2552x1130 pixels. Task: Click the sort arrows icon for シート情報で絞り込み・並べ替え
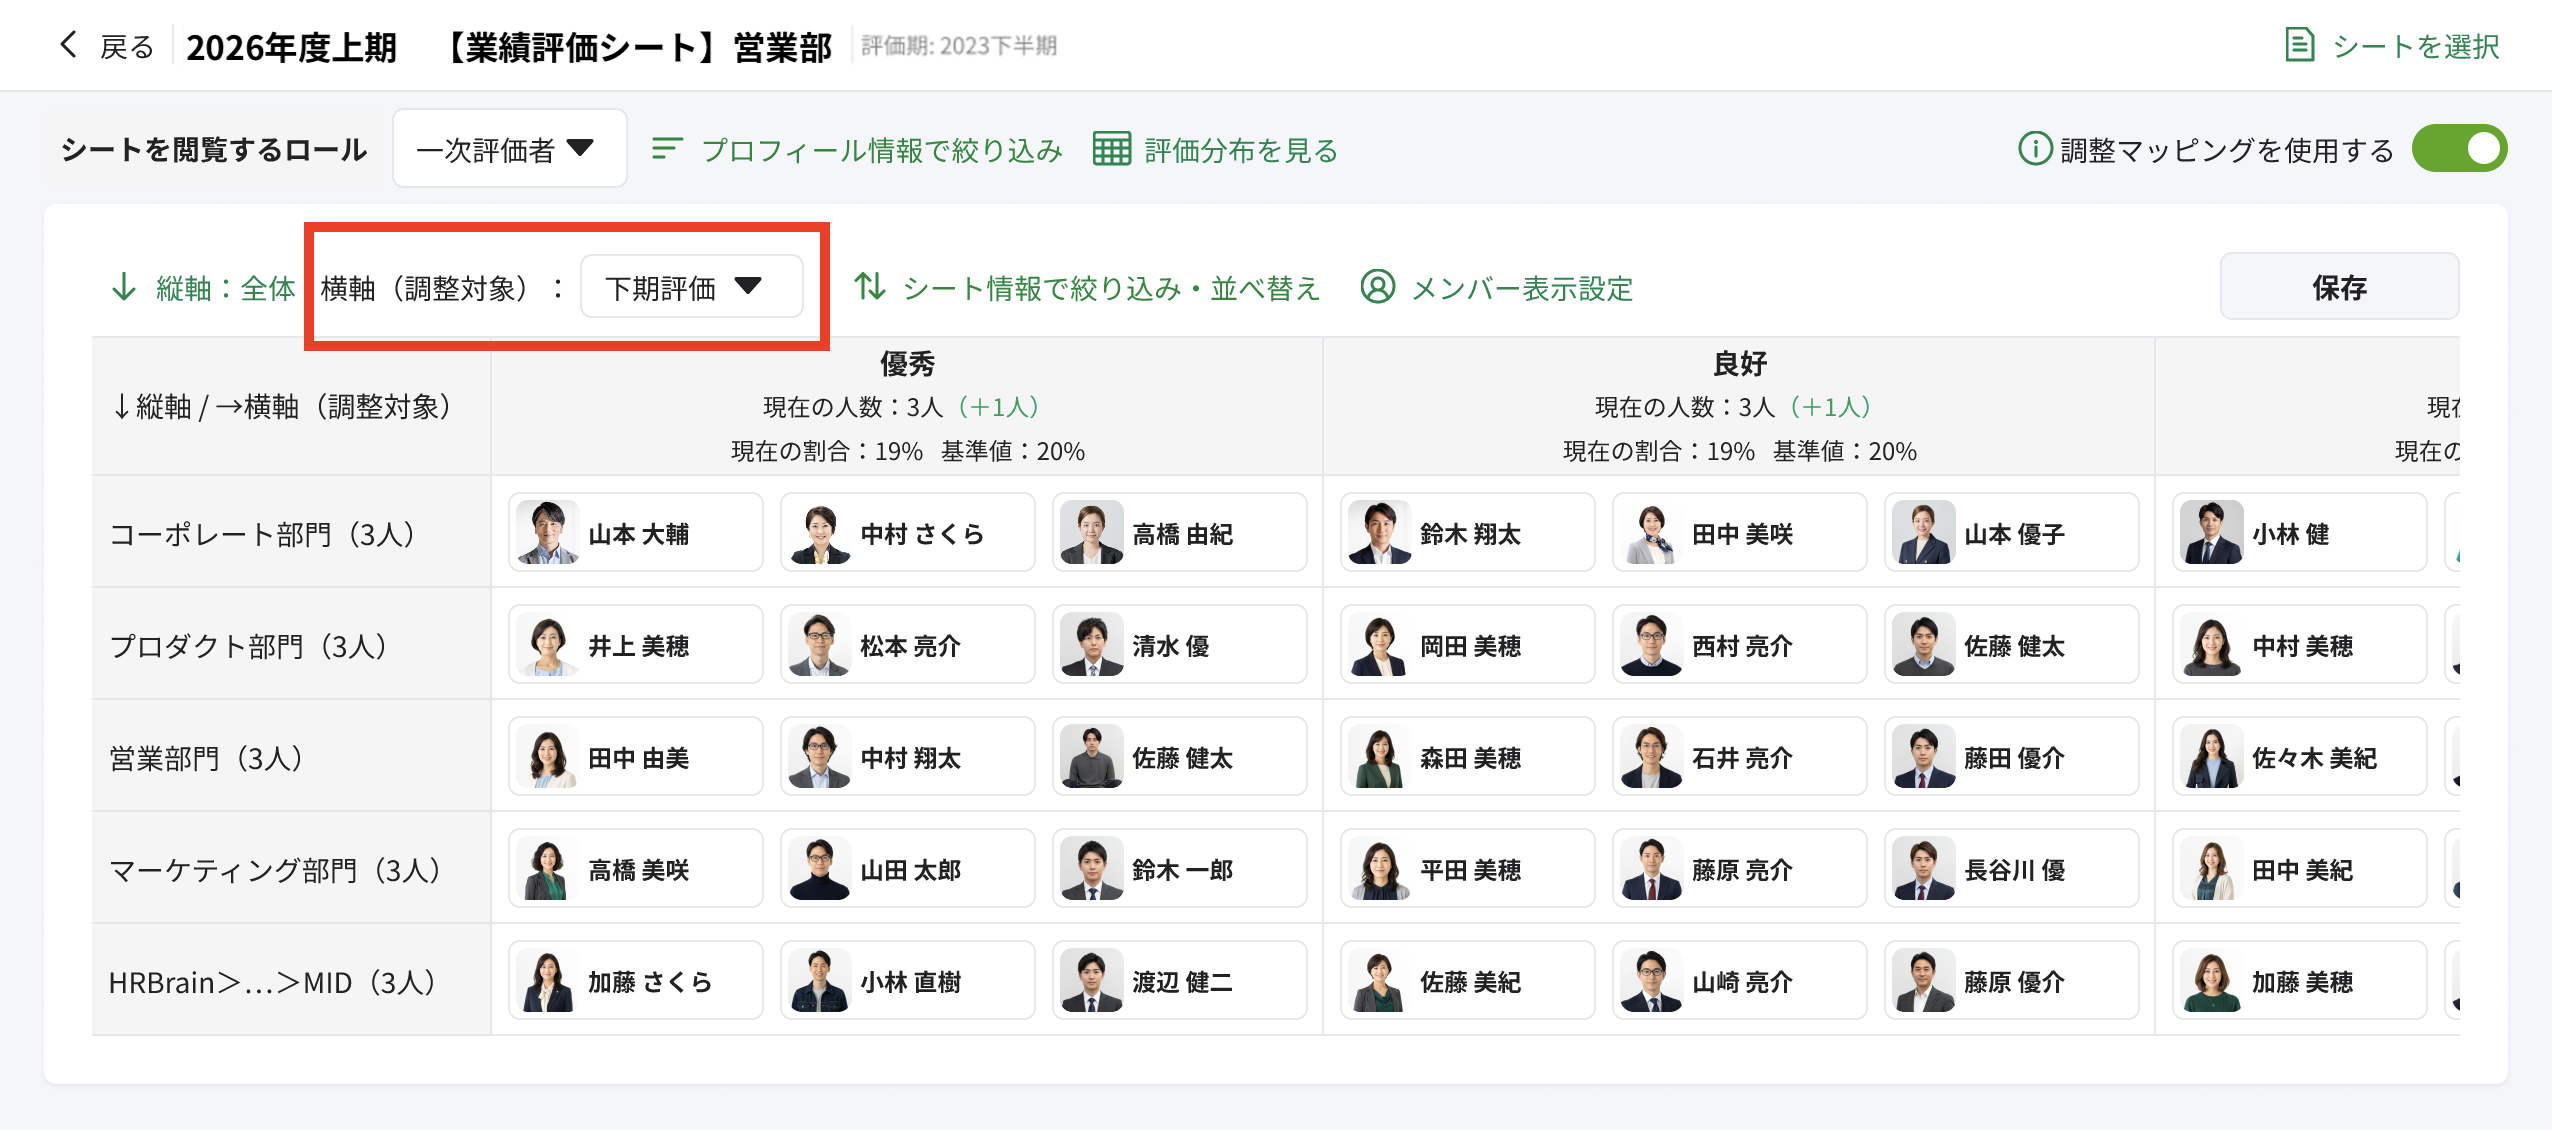click(870, 288)
